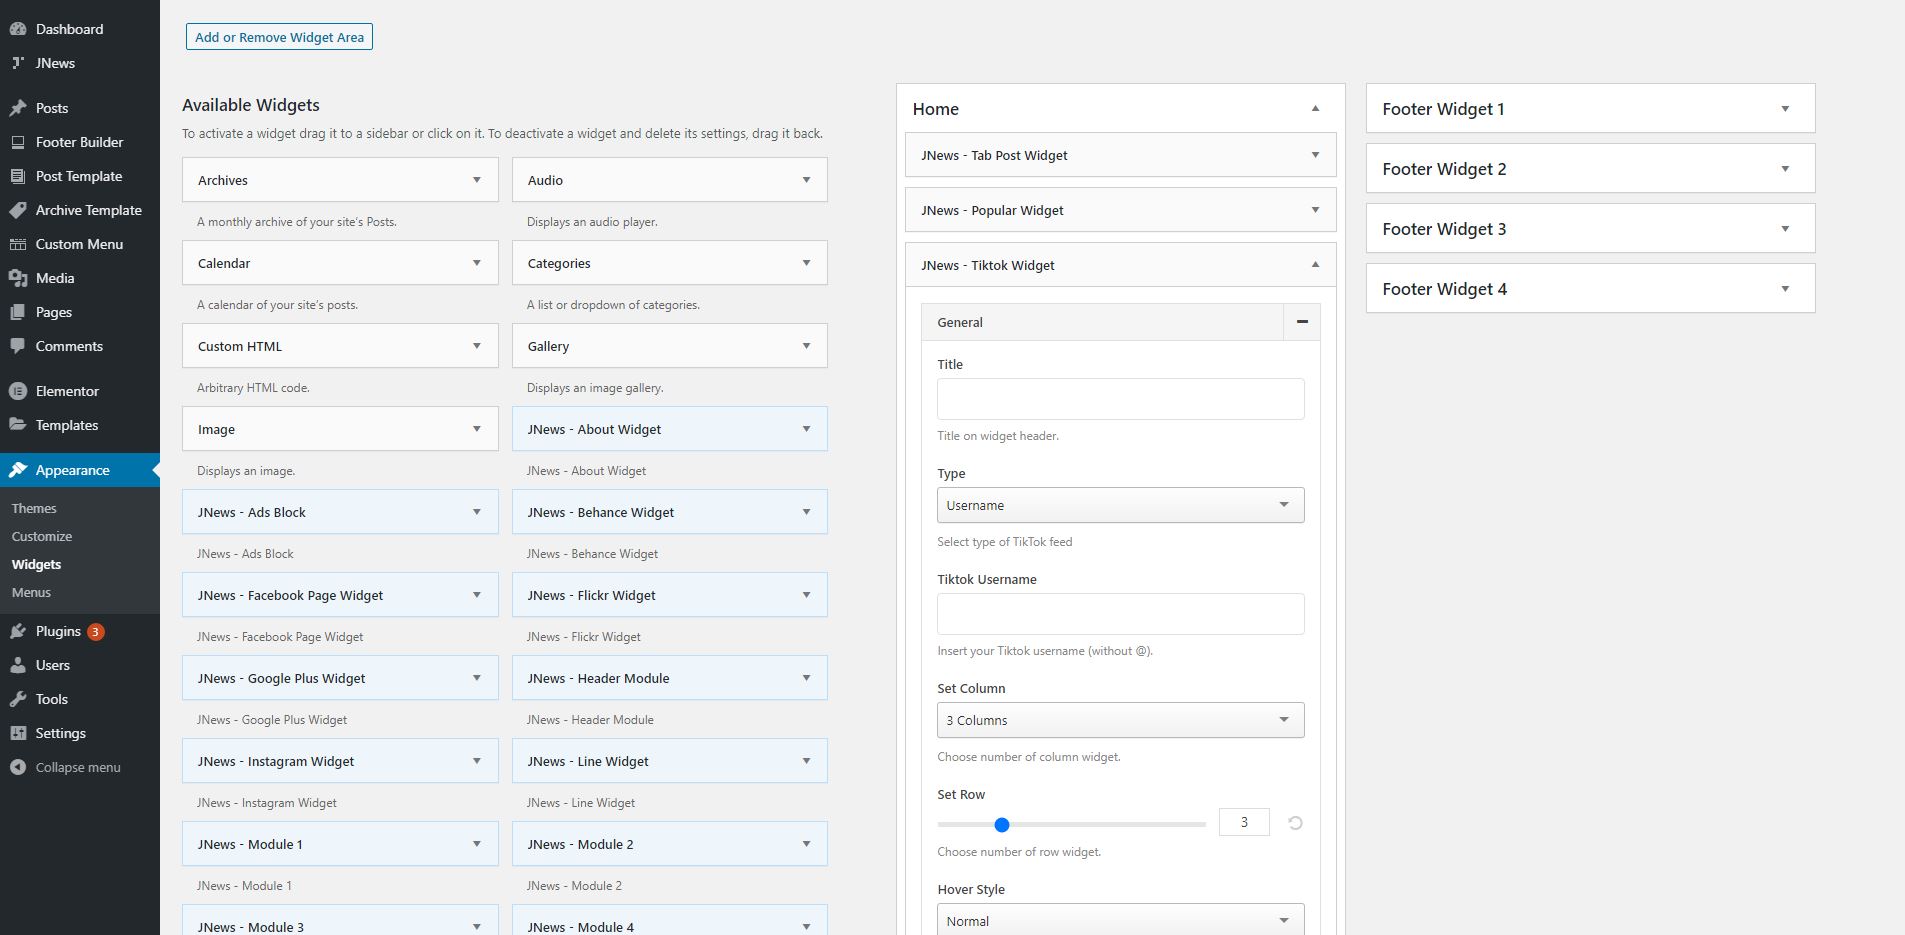Click the Dashboard icon in sidebar
The width and height of the screenshot is (1905, 935).
point(18,29)
